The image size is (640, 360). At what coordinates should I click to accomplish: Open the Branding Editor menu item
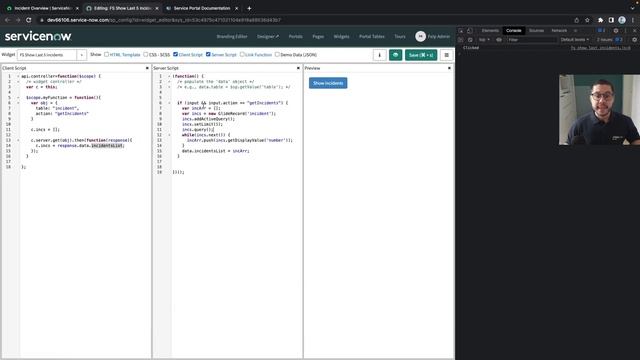[x=232, y=36]
